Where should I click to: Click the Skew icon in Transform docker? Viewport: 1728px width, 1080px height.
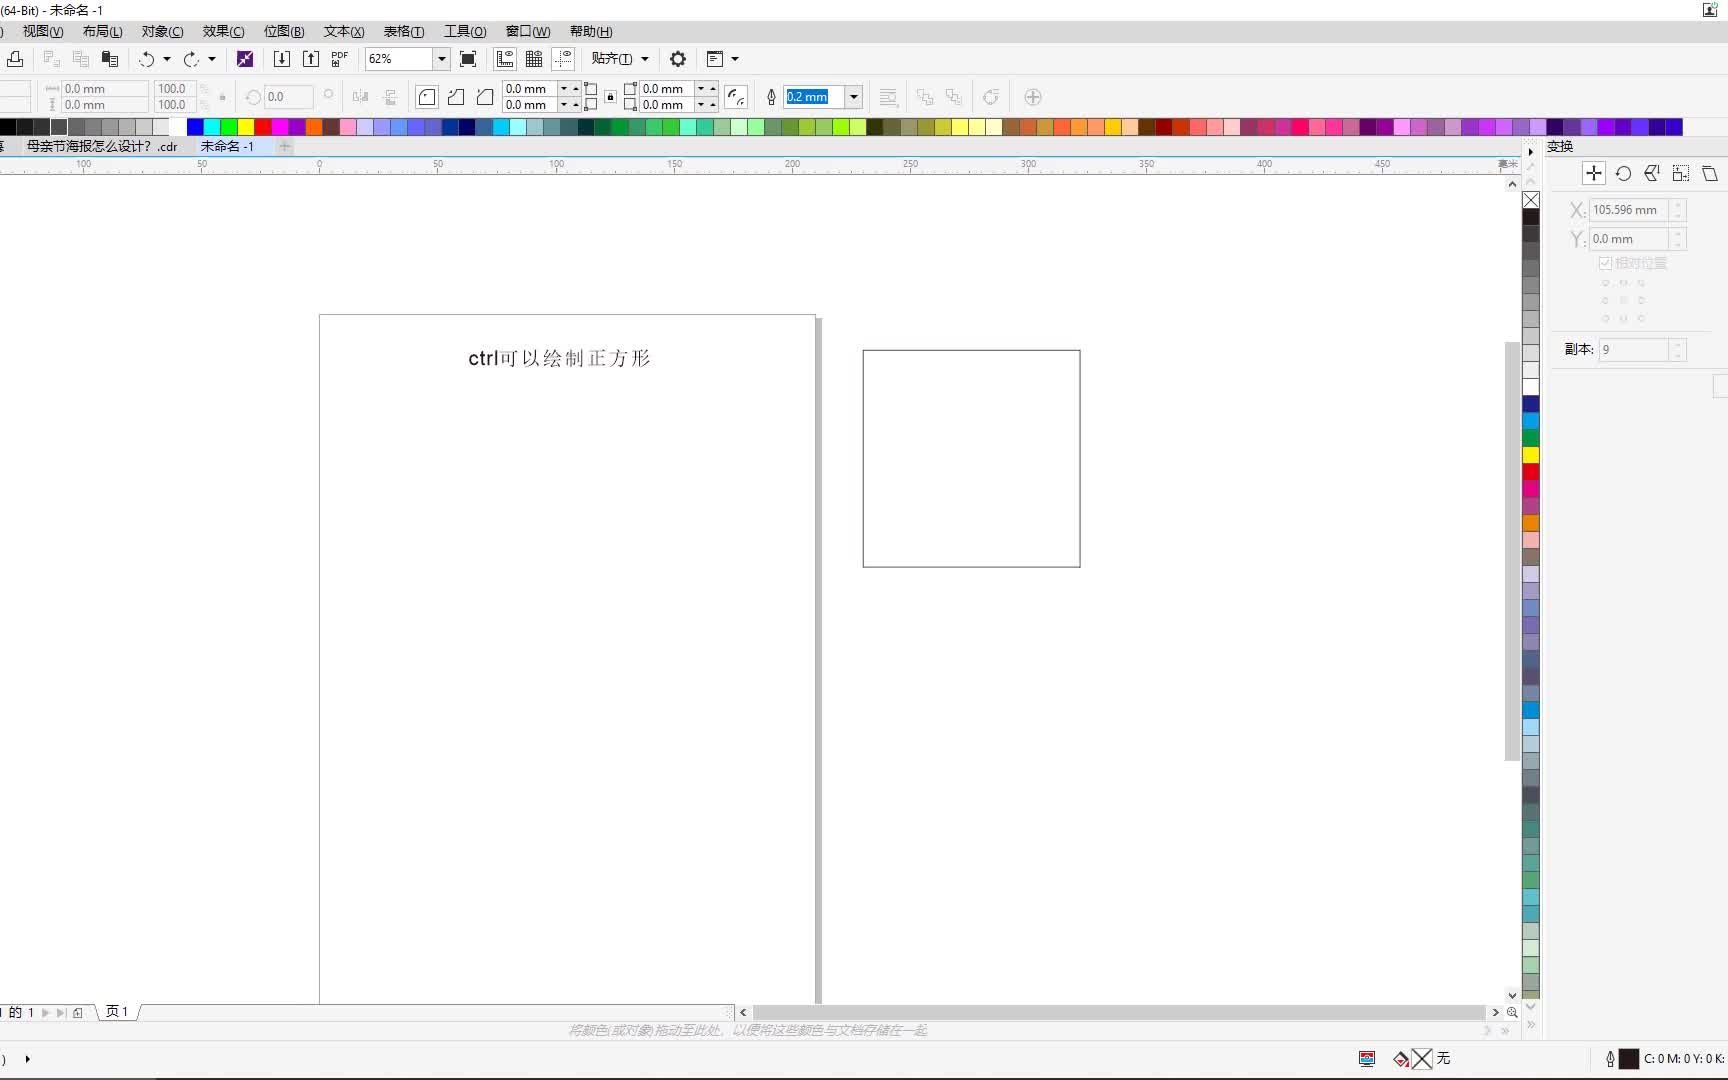click(x=1710, y=173)
